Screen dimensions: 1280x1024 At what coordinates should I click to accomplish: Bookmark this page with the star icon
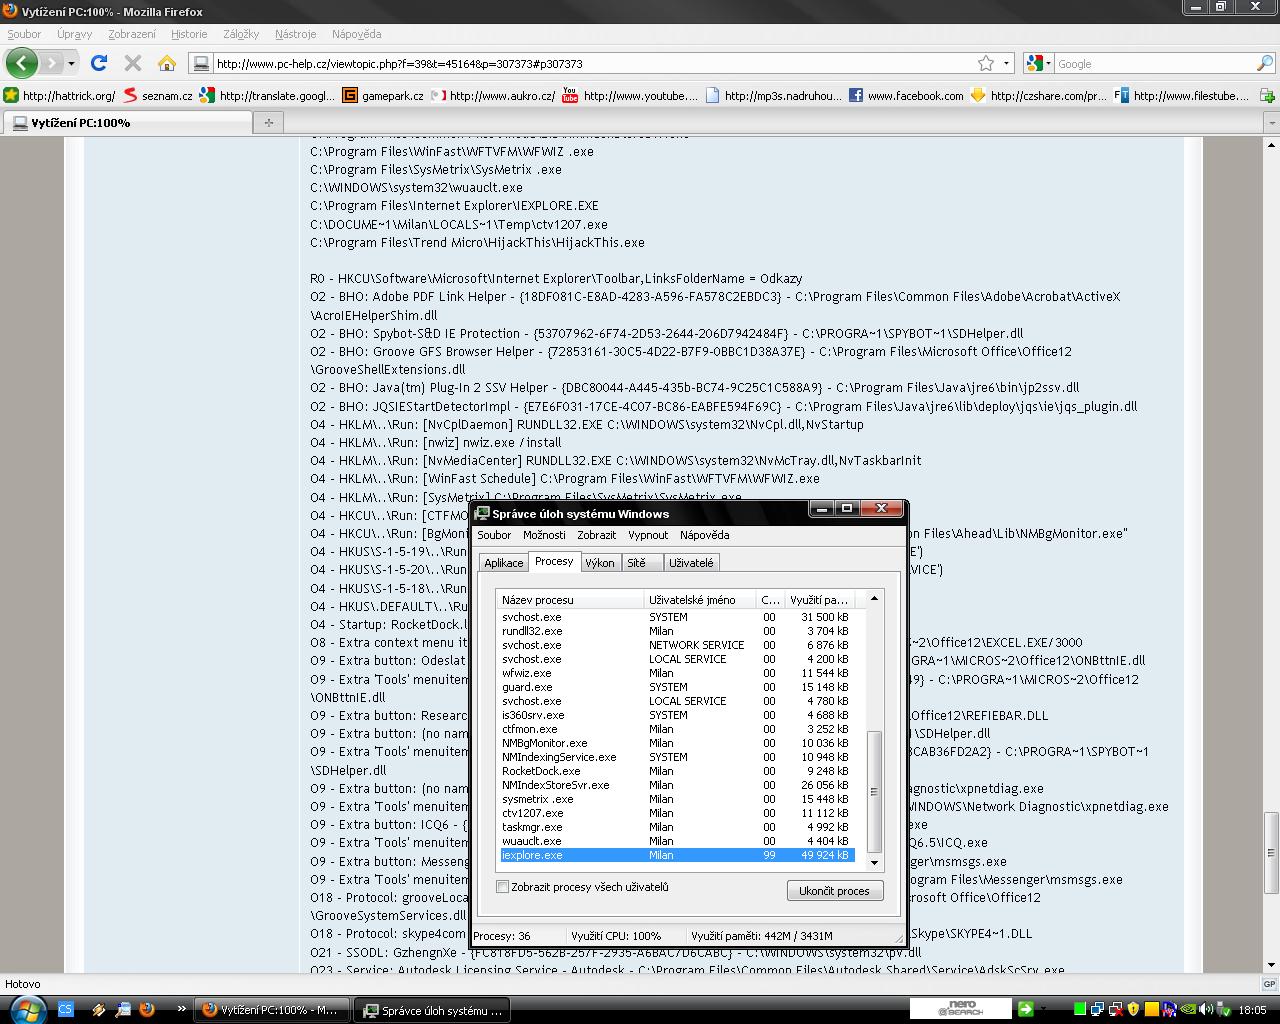[x=986, y=63]
